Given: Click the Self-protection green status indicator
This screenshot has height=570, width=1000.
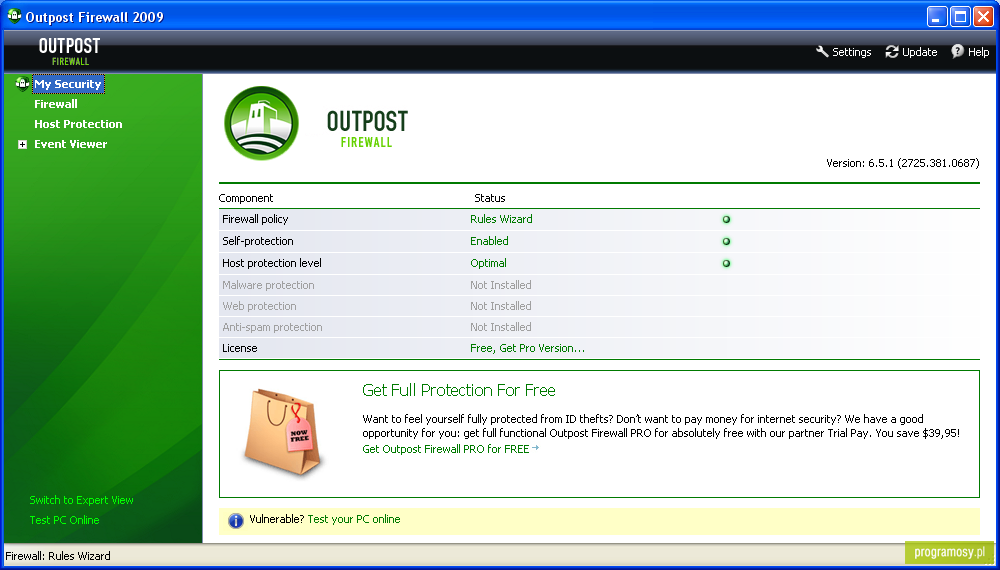Looking at the screenshot, I should coord(726,242).
